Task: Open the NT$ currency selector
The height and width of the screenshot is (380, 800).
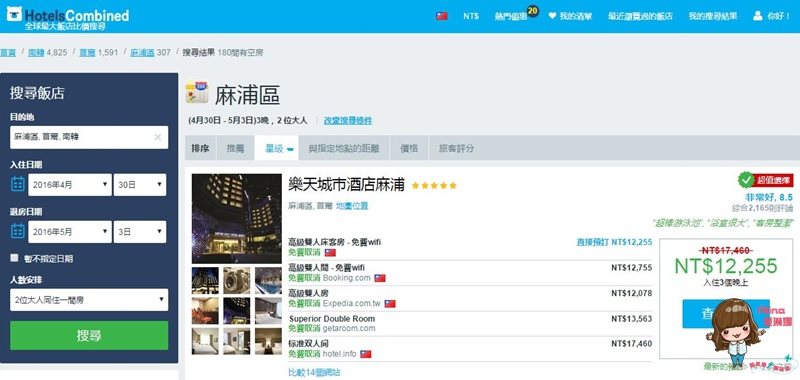Action: (x=471, y=16)
